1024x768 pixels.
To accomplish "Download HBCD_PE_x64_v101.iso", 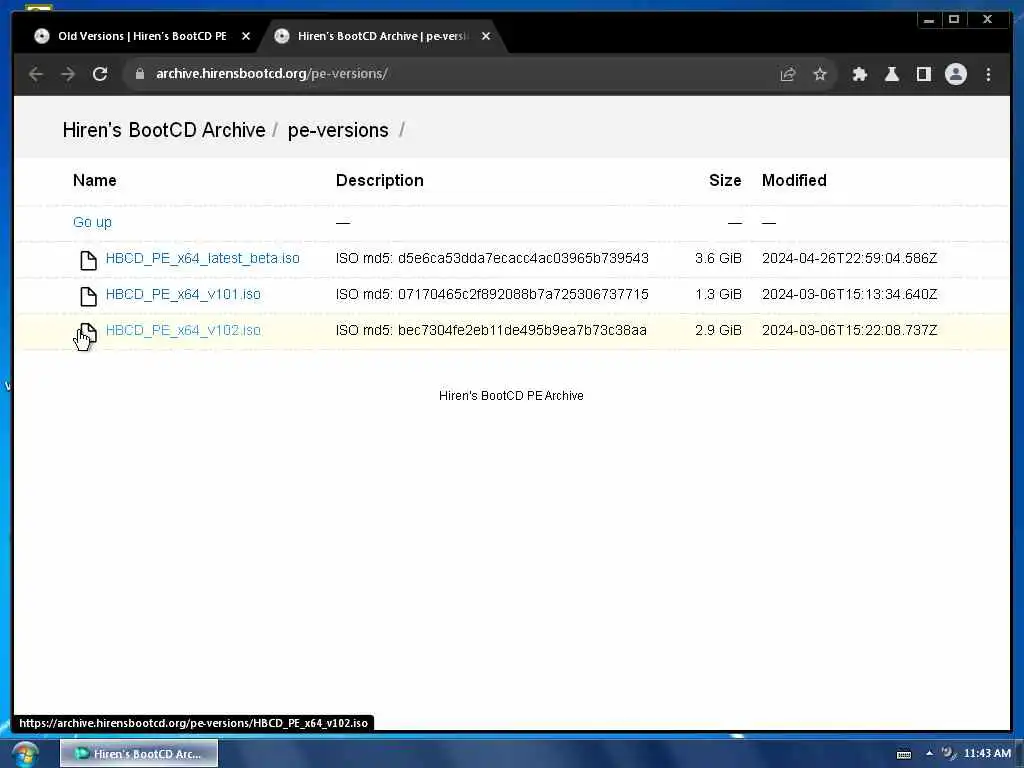I will tap(183, 294).
